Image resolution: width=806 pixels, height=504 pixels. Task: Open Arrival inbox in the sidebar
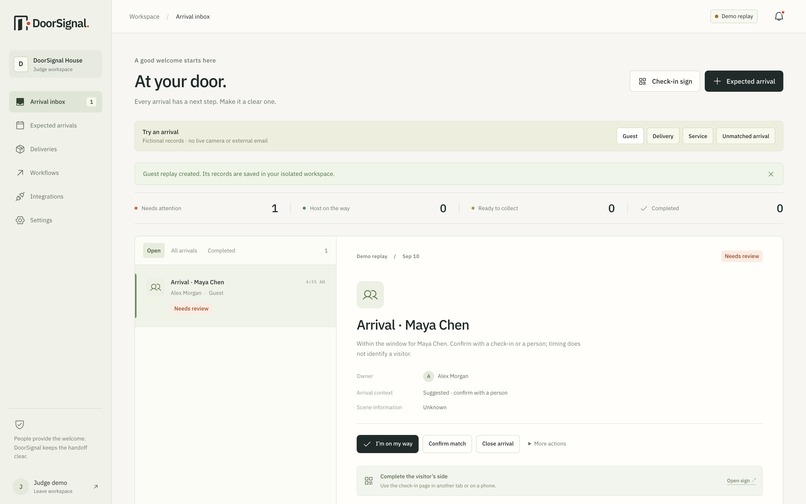pyautogui.click(x=56, y=102)
